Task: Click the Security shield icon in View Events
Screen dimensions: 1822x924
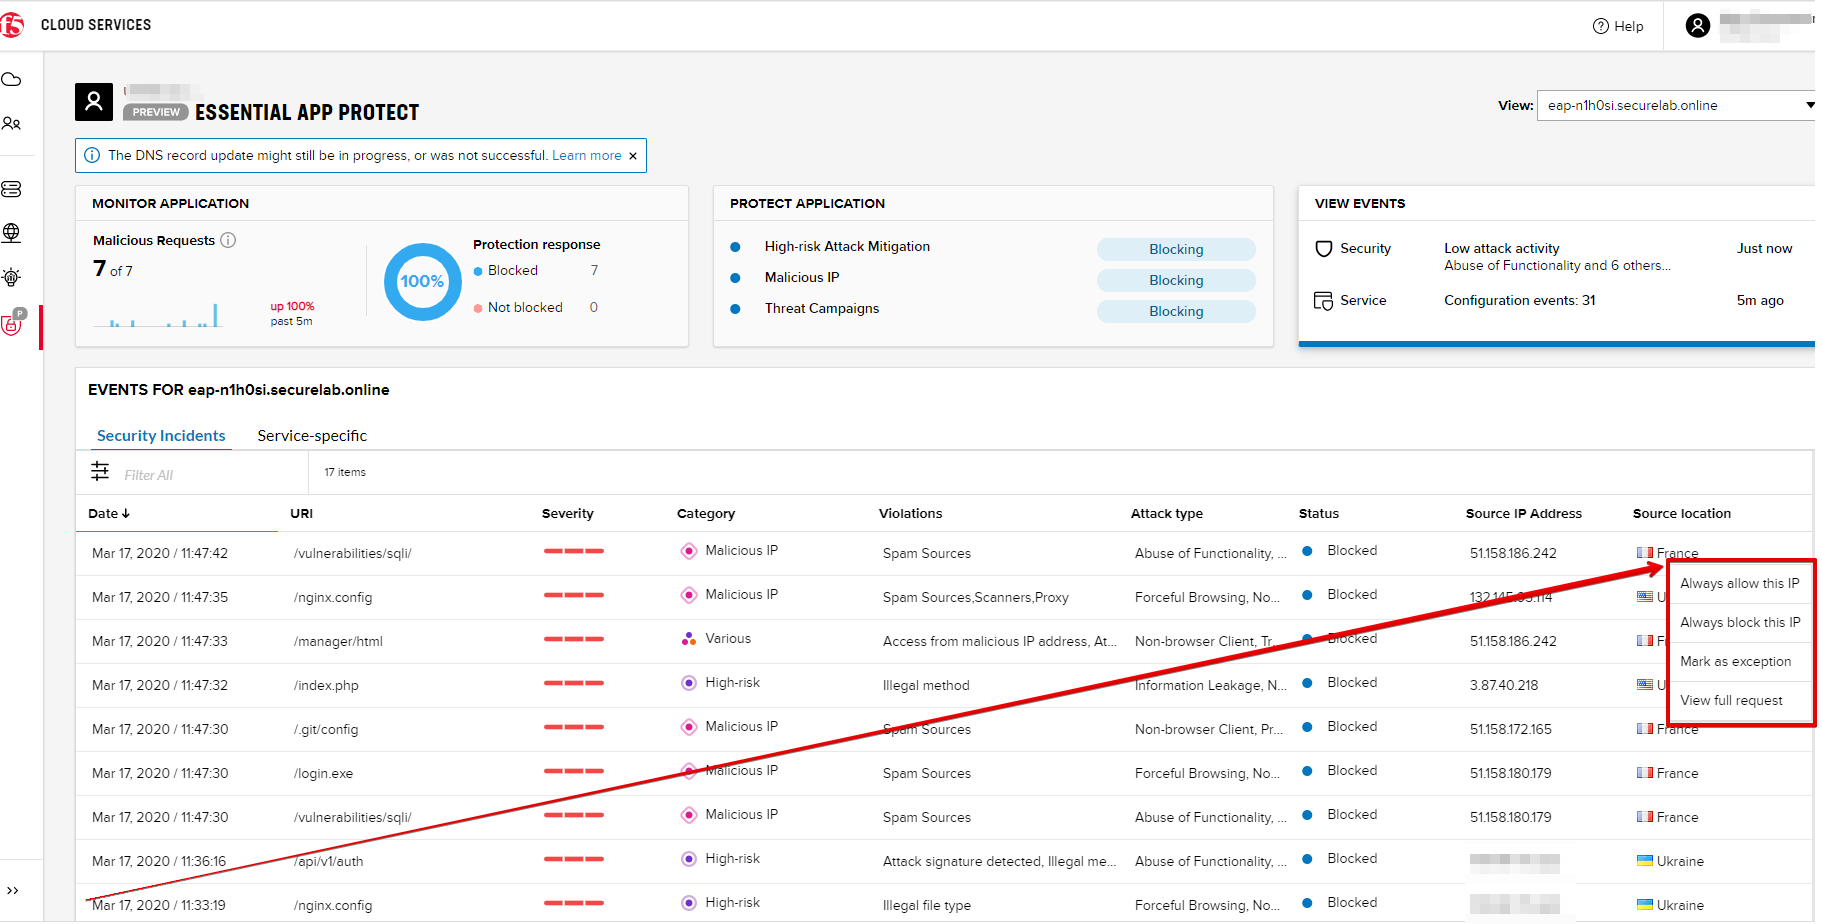Action: (x=1323, y=249)
